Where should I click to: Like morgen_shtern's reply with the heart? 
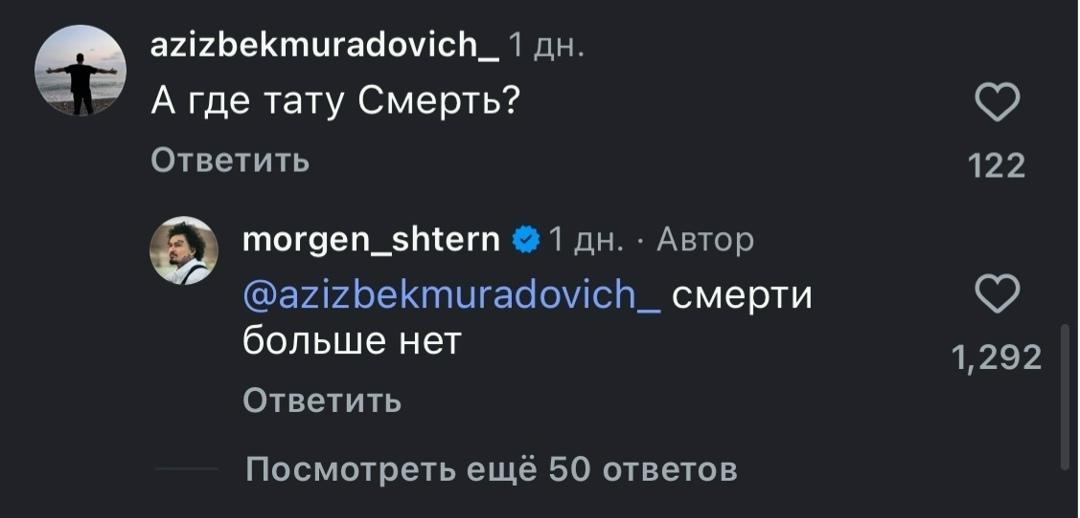pos(997,296)
